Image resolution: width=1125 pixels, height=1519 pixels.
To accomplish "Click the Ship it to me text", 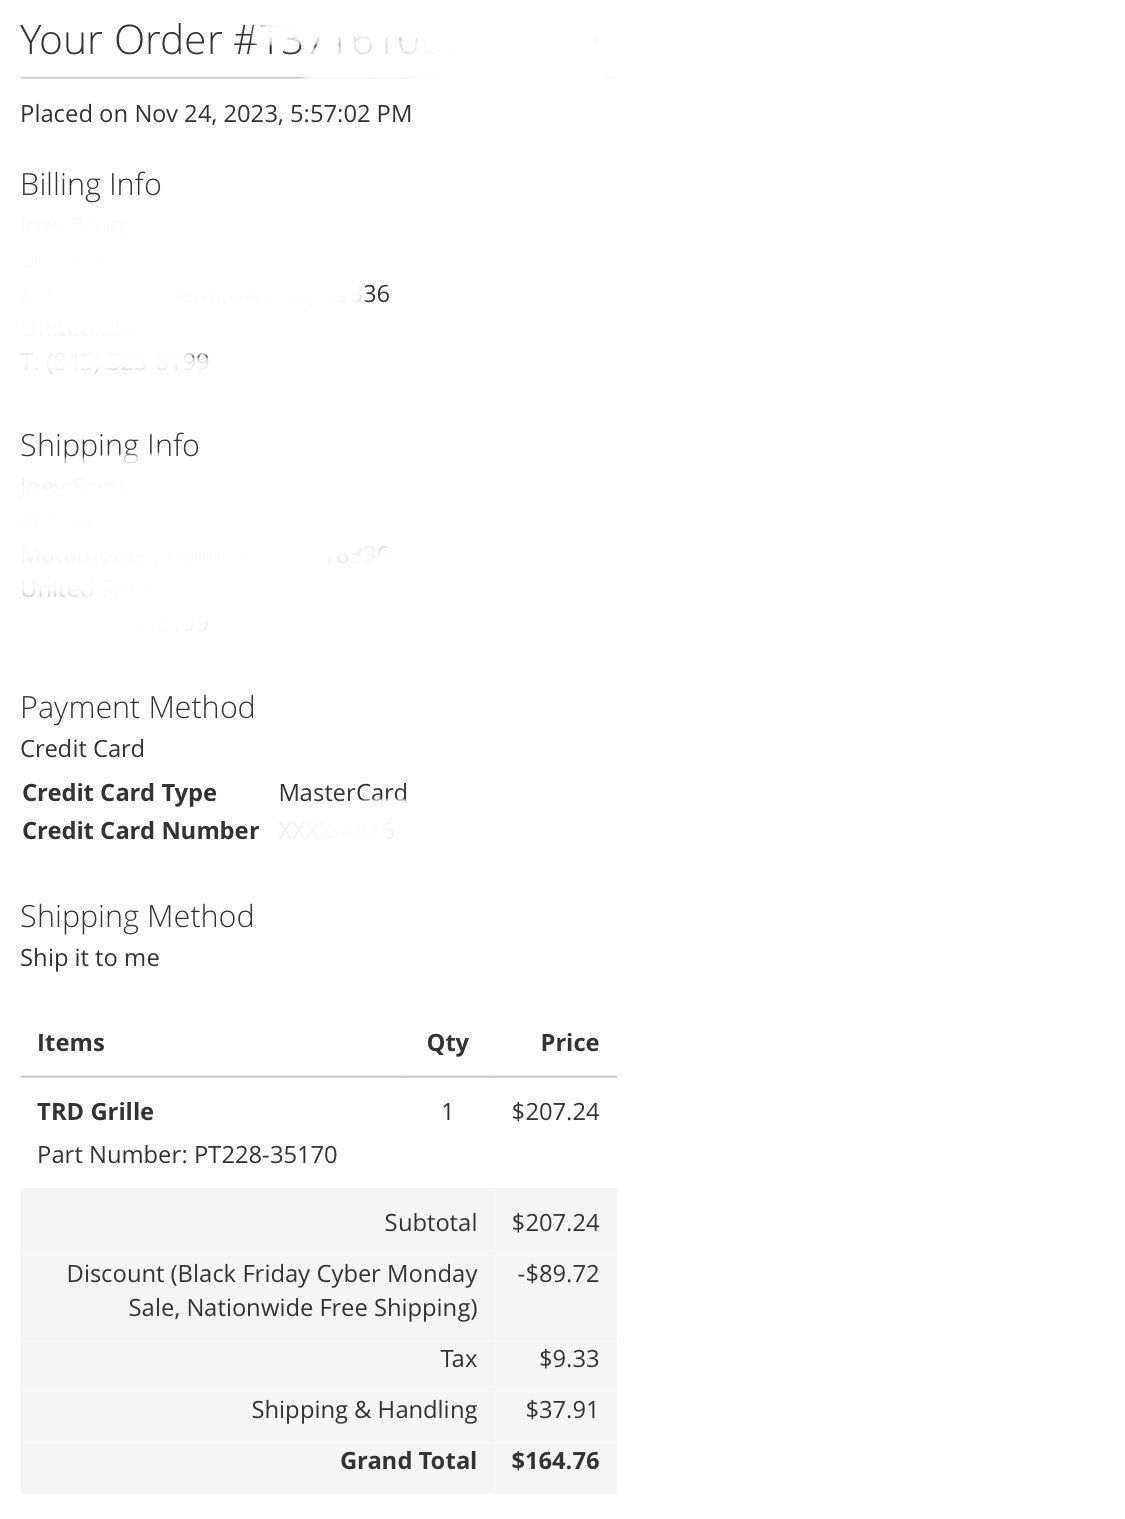I will point(90,957).
